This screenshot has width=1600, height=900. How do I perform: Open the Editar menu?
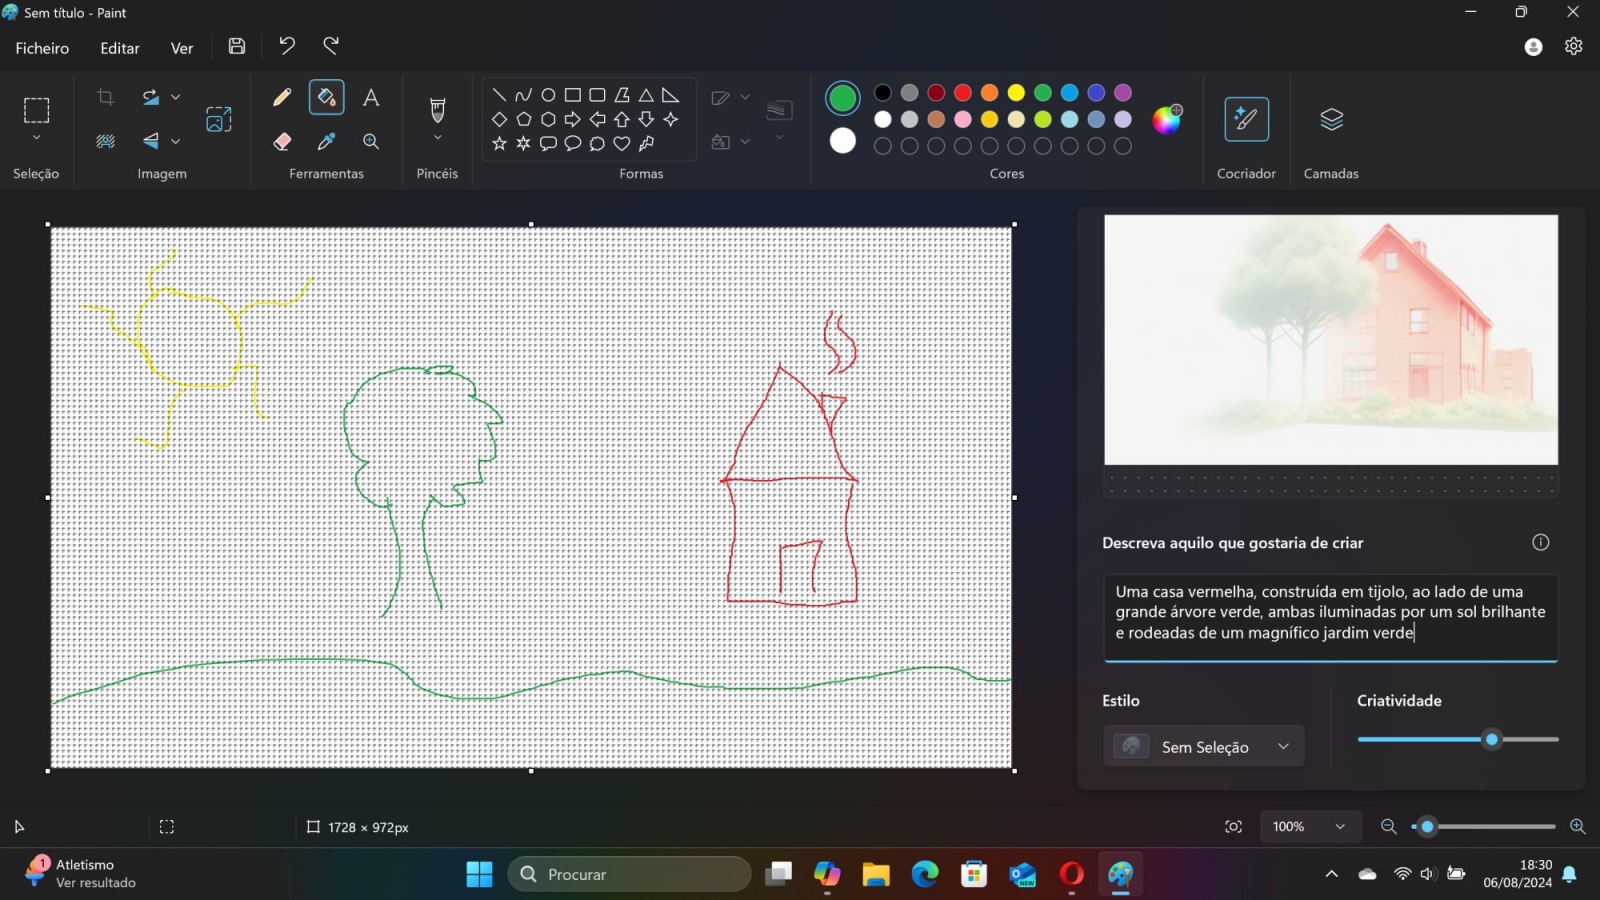click(120, 48)
